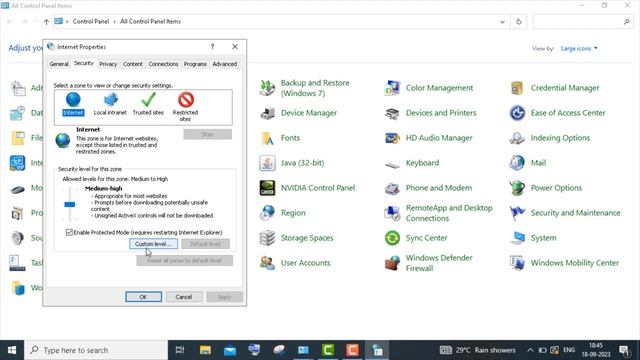Open the Storage Spaces icon
Image resolution: width=640 pixels, height=360 pixels.
point(267,238)
